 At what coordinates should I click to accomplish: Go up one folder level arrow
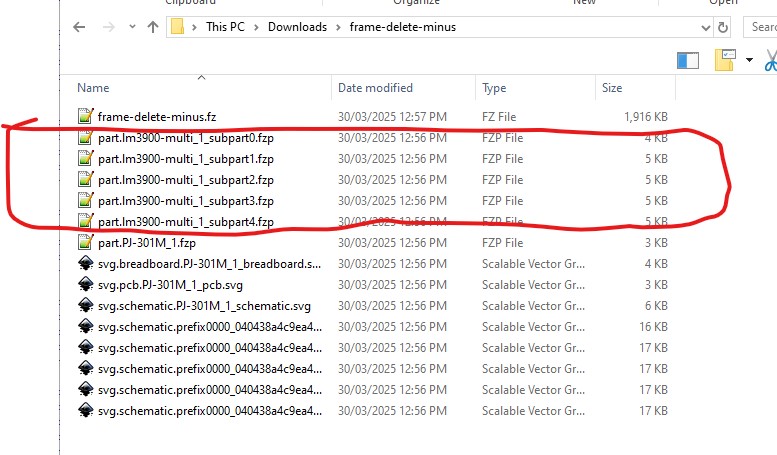152,27
